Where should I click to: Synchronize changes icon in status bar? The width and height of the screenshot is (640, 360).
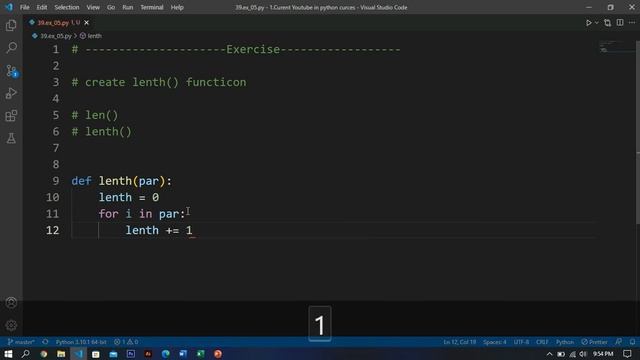pyautogui.click(x=45, y=342)
